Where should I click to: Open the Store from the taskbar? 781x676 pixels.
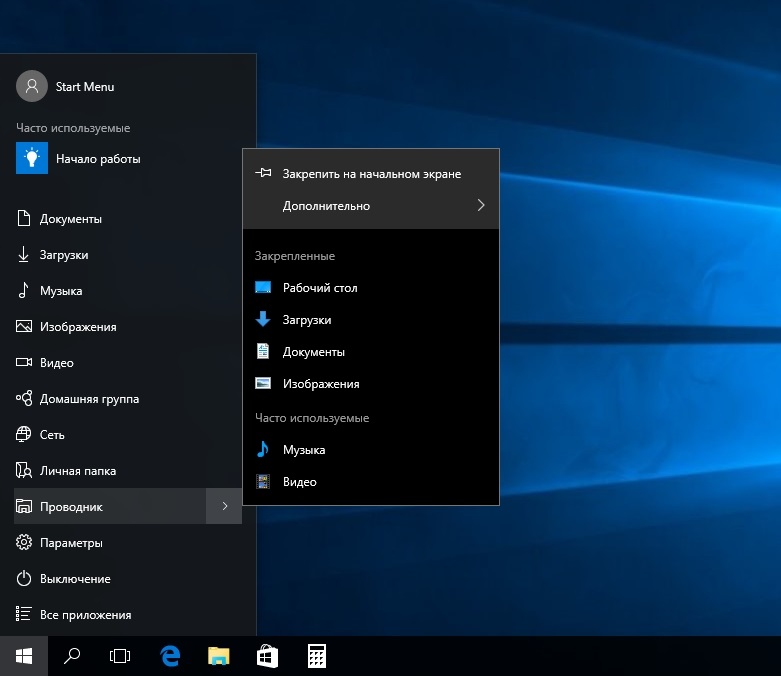click(x=267, y=656)
